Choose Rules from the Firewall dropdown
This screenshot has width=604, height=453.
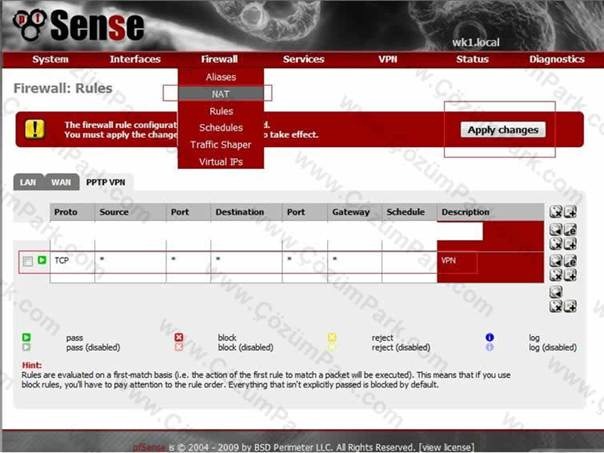point(221,111)
